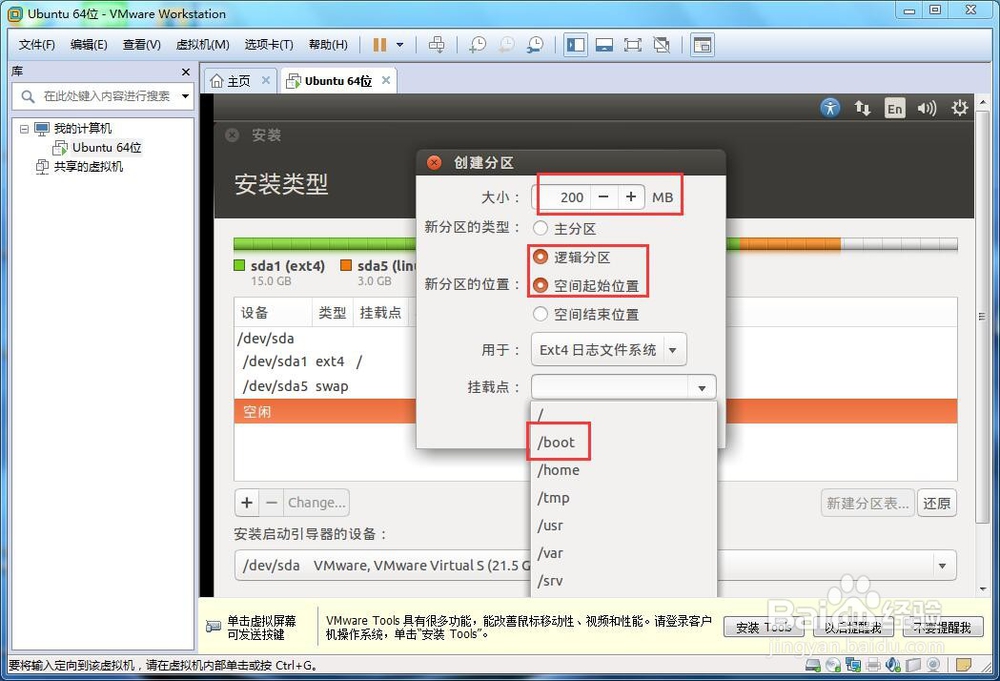Click the Change... partition button
The height and width of the screenshot is (681, 1000).
(316, 502)
